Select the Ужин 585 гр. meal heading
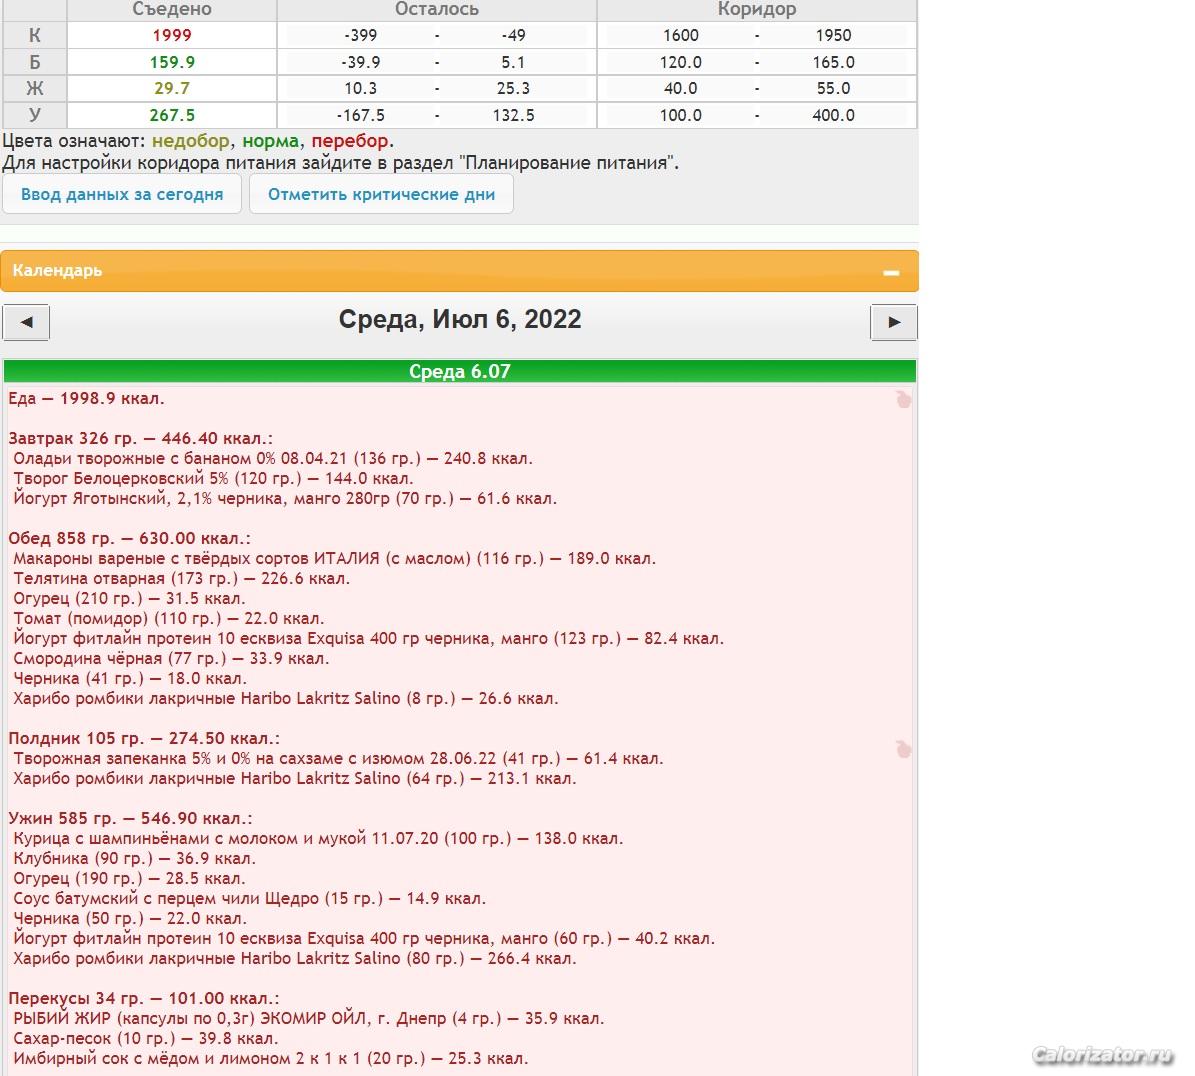Image resolution: width=1195 pixels, height=1076 pixels. coord(130,818)
